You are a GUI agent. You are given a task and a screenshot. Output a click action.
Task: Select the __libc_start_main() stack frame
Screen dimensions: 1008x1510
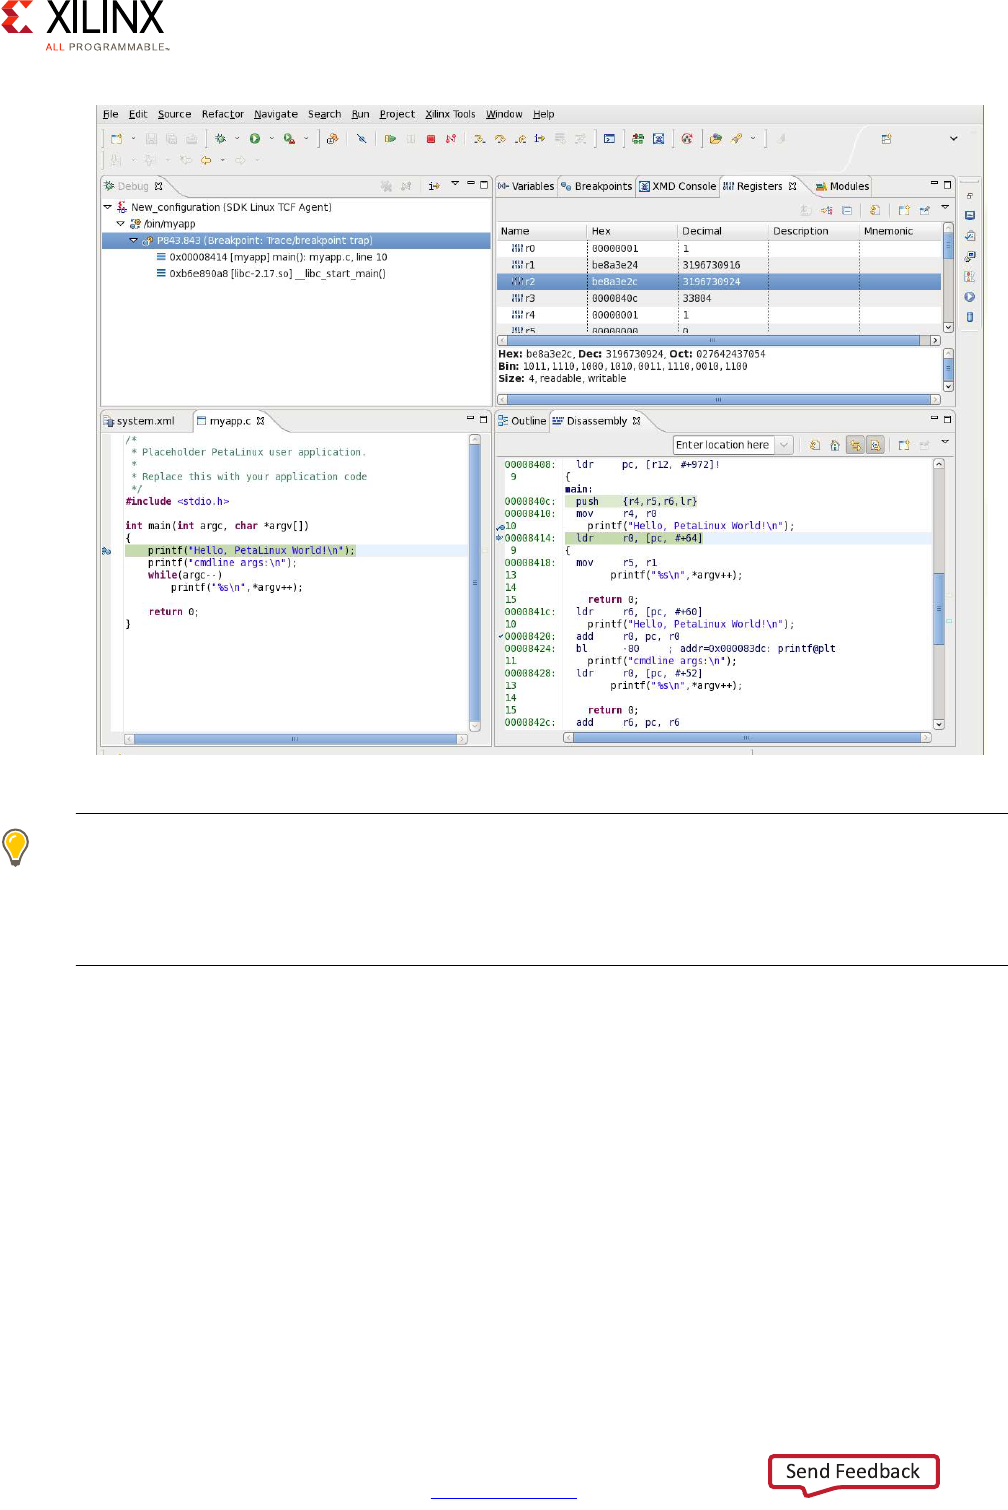pyautogui.click(x=270, y=273)
